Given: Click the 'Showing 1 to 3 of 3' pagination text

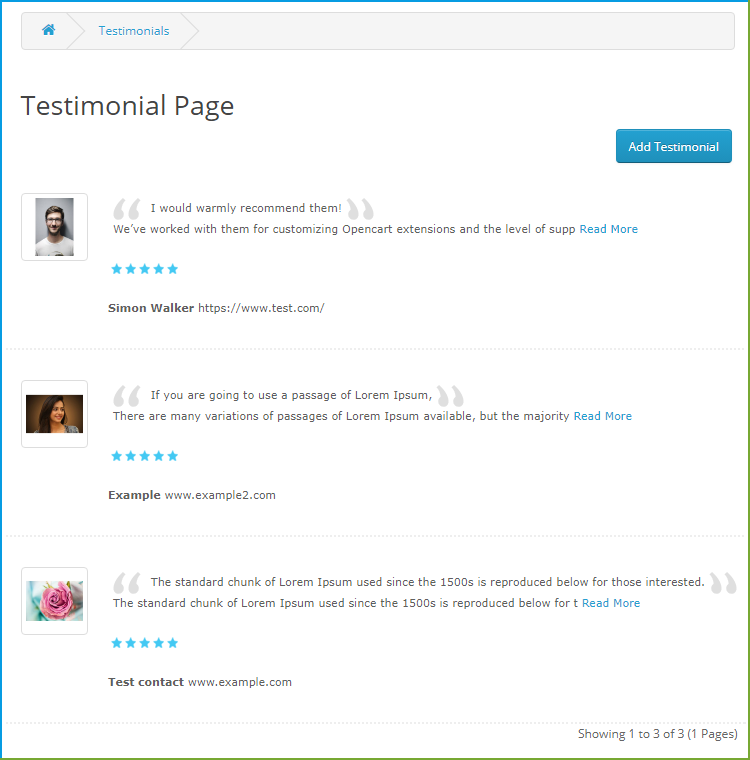Looking at the screenshot, I should (657, 734).
